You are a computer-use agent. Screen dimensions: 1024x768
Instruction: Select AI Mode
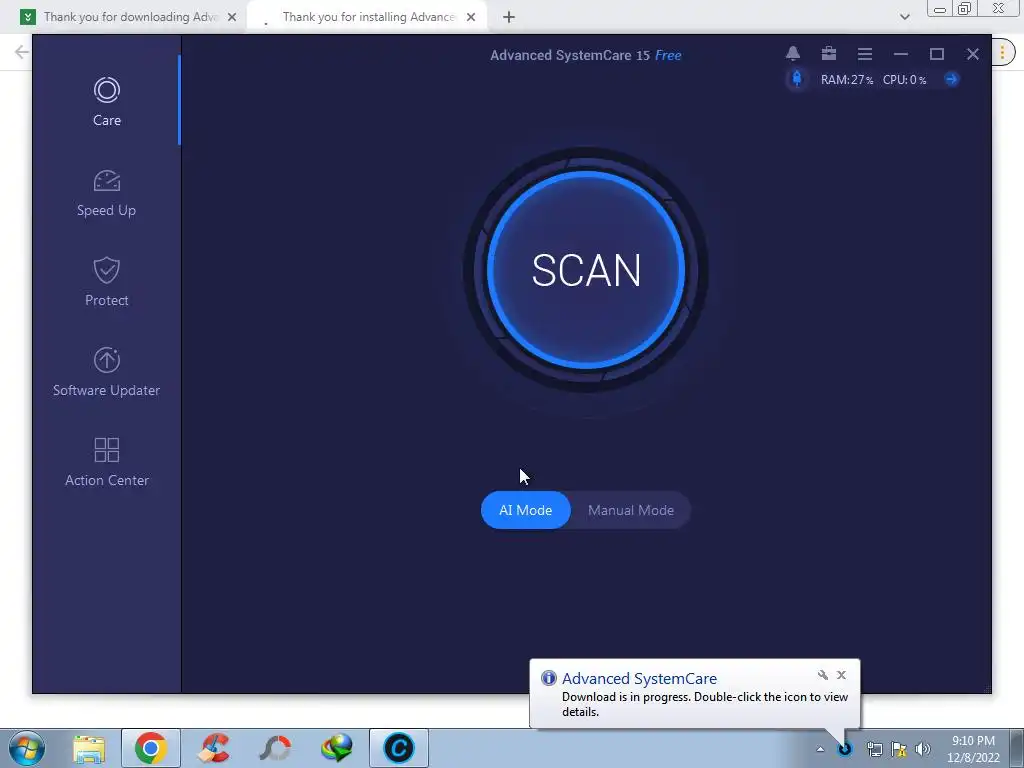(x=526, y=510)
